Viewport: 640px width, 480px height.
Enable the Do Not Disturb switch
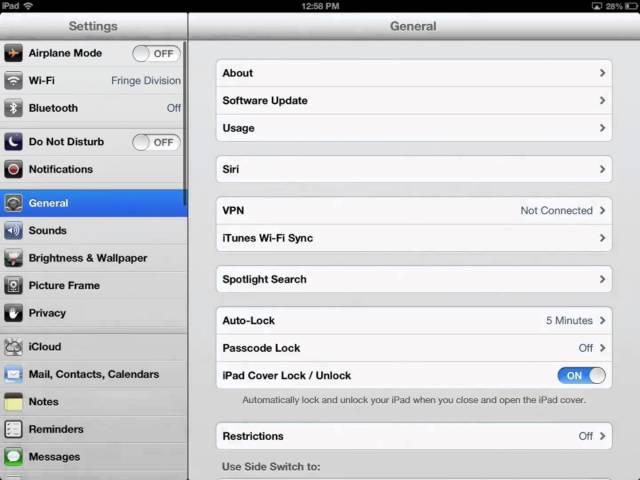pos(155,143)
